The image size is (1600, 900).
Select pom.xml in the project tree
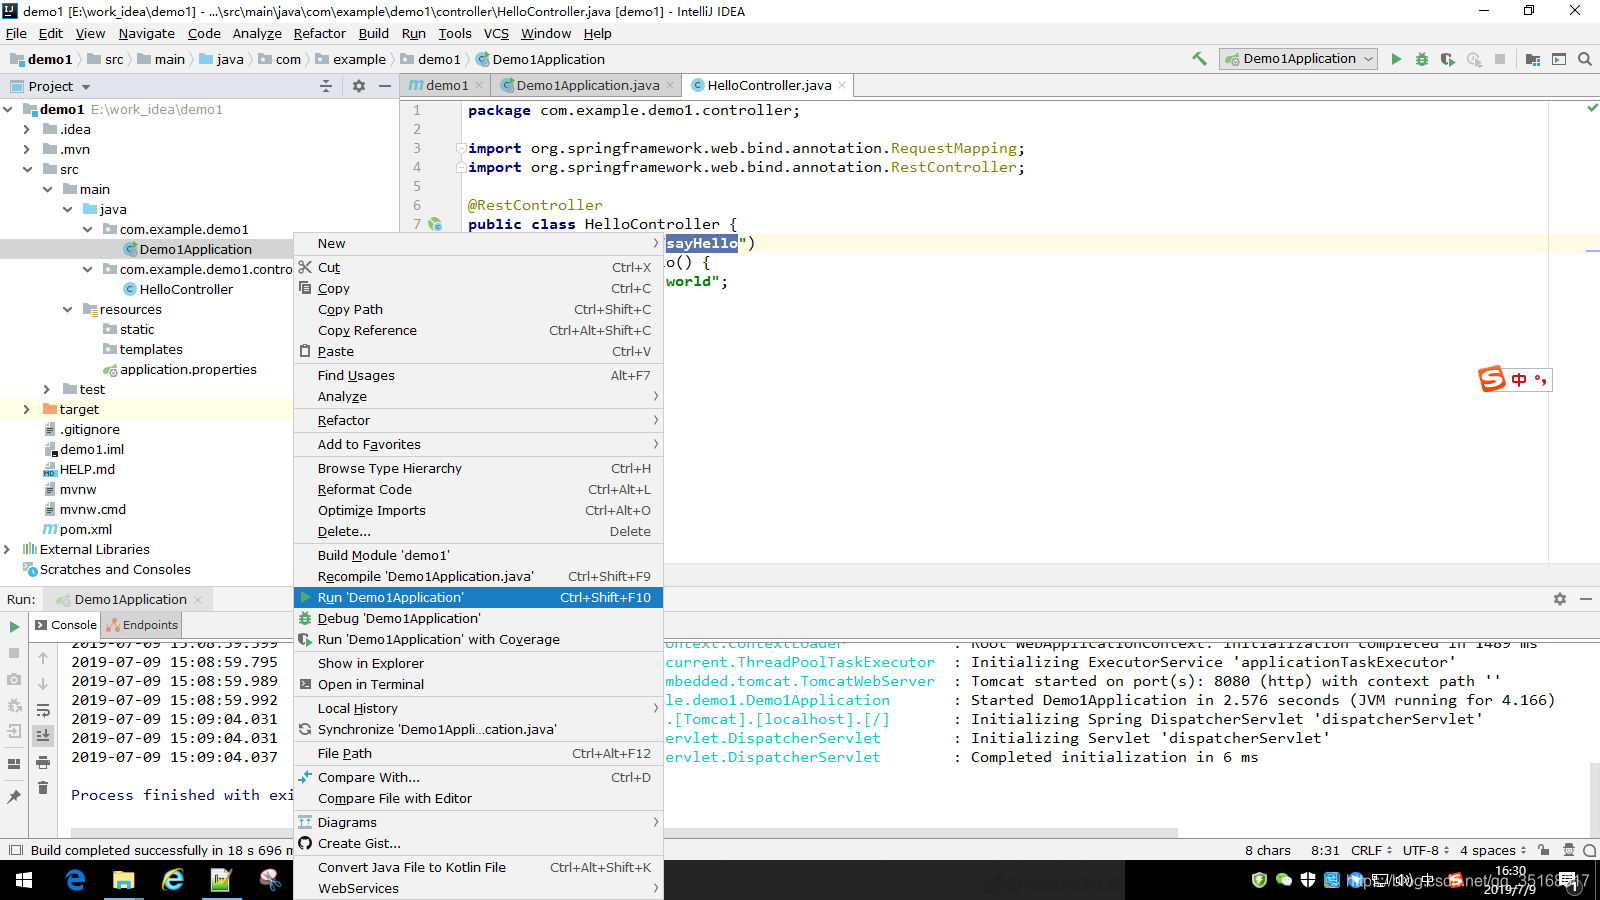(x=85, y=529)
